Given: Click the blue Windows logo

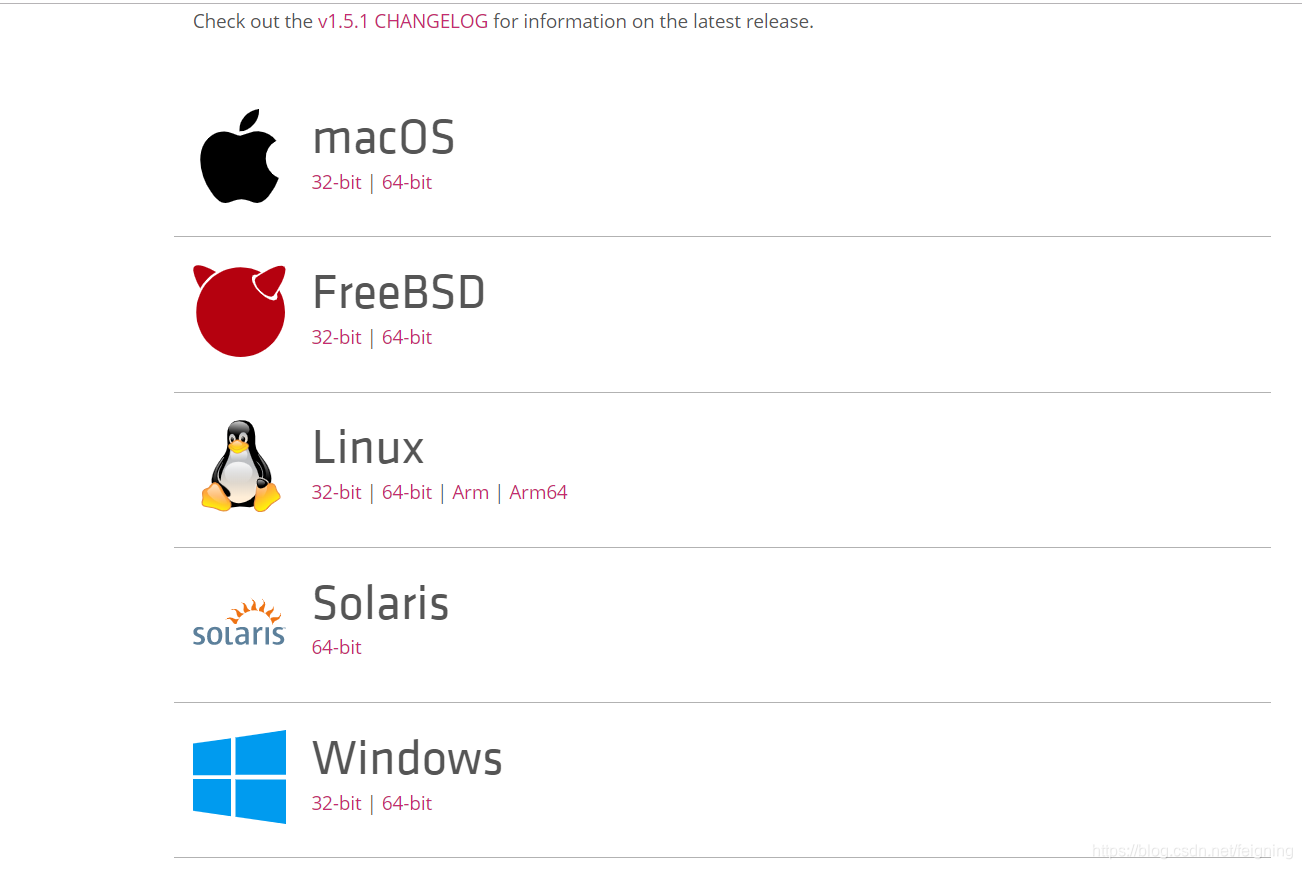Looking at the screenshot, I should [x=239, y=777].
